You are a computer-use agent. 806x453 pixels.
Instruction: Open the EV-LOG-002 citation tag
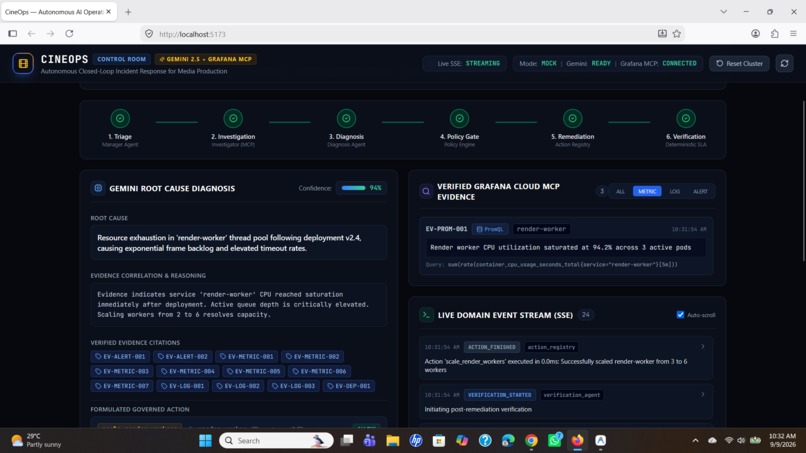(x=238, y=386)
